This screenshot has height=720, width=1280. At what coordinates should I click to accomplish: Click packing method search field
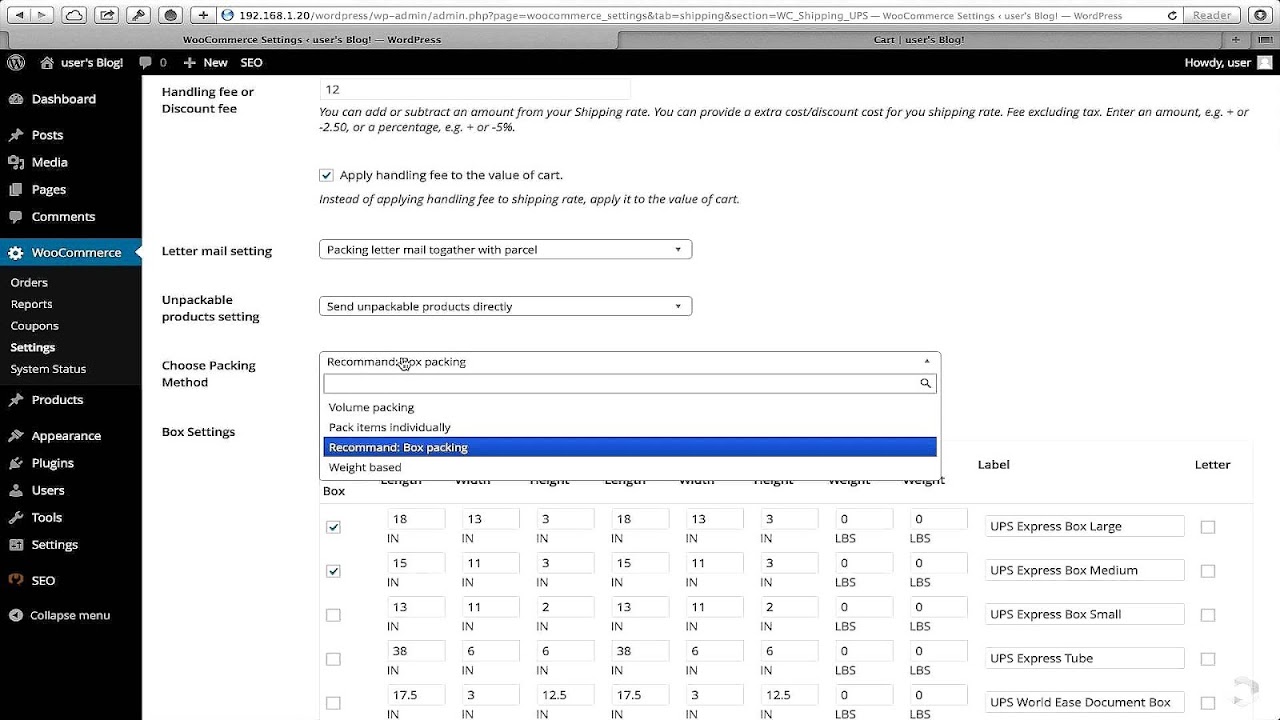pyautogui.click(x=630, y=383)
